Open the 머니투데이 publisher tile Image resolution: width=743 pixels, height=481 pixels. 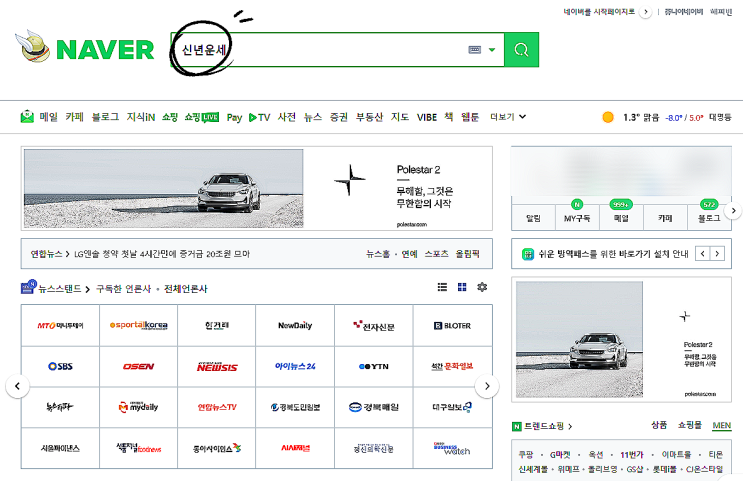tap(60, 326)
